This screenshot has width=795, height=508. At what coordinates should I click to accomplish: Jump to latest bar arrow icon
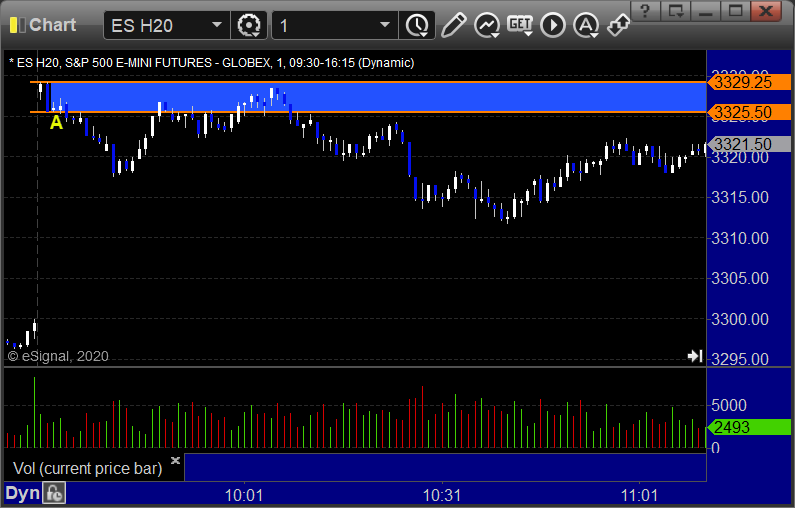(x=695, y=356)
